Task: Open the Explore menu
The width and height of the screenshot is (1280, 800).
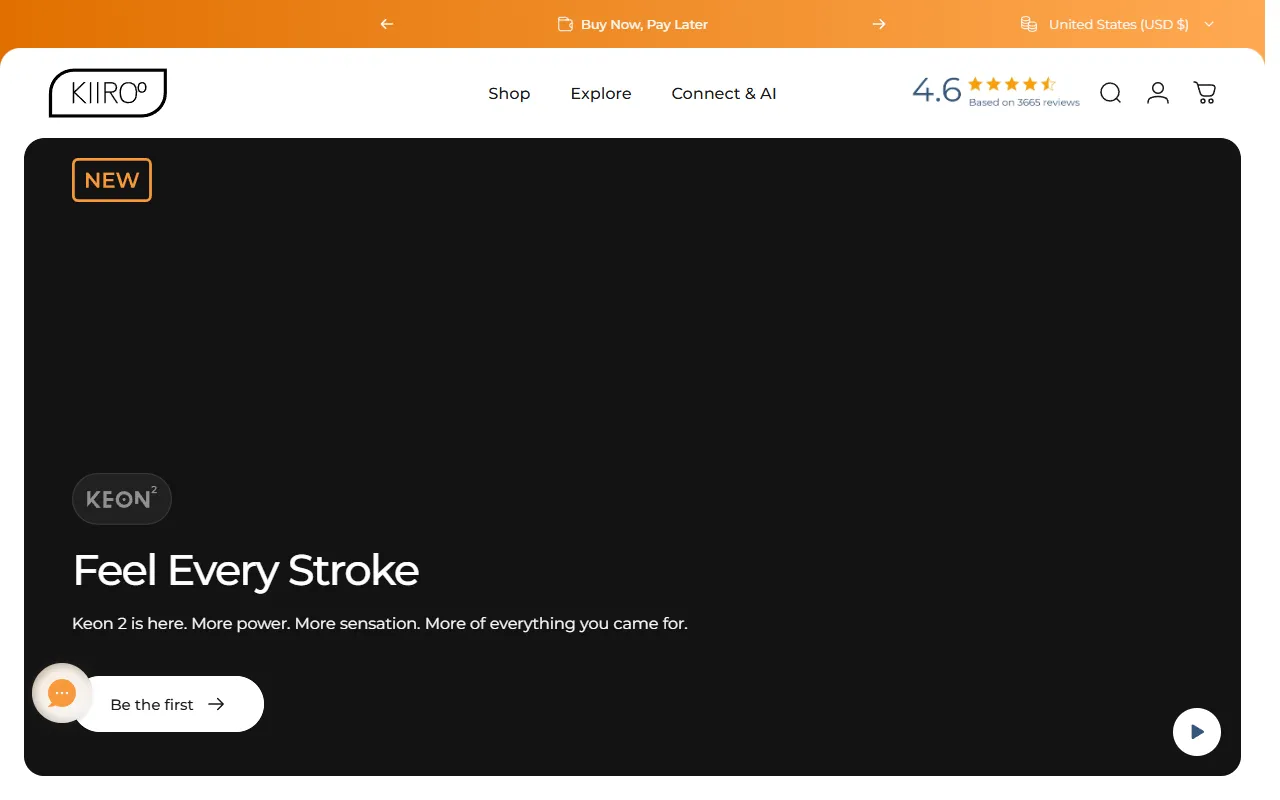Action: [x=601, y=93]
